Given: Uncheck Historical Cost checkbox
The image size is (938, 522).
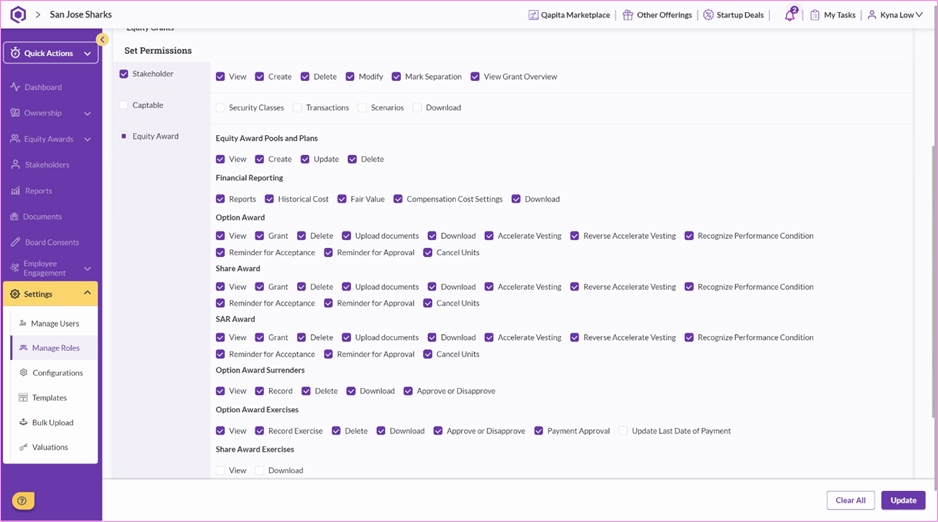Looking at the screenshot, I should [269, 199].
